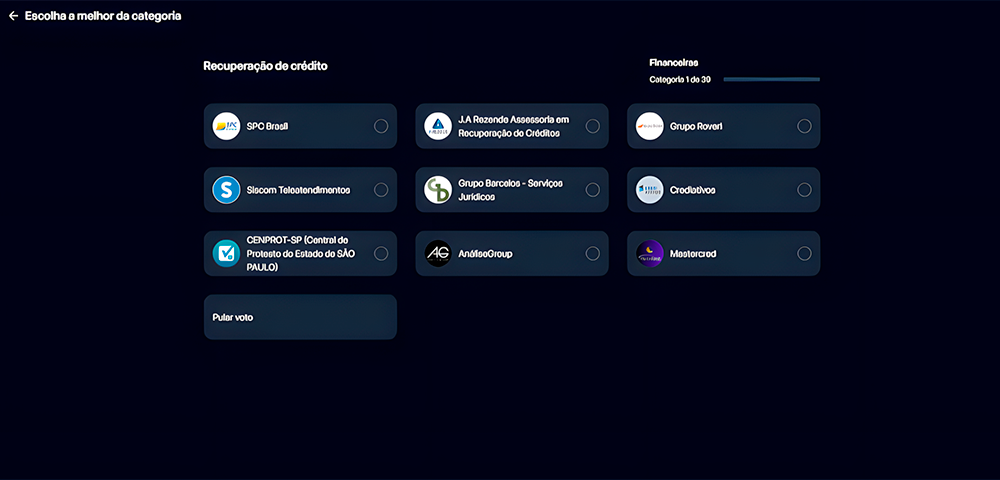This screenshot has width=1000, height=480.
Task: Click the CENPROT-SP checkmark logo
Action: tap(227, 254)
